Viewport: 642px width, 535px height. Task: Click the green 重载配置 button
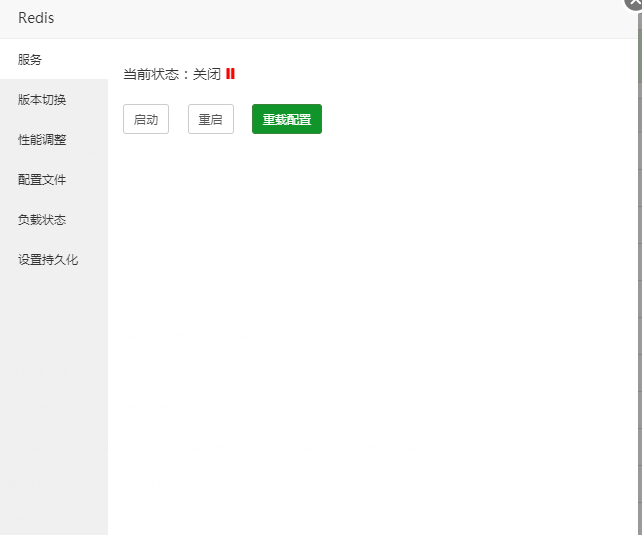[x=287, y=119]
